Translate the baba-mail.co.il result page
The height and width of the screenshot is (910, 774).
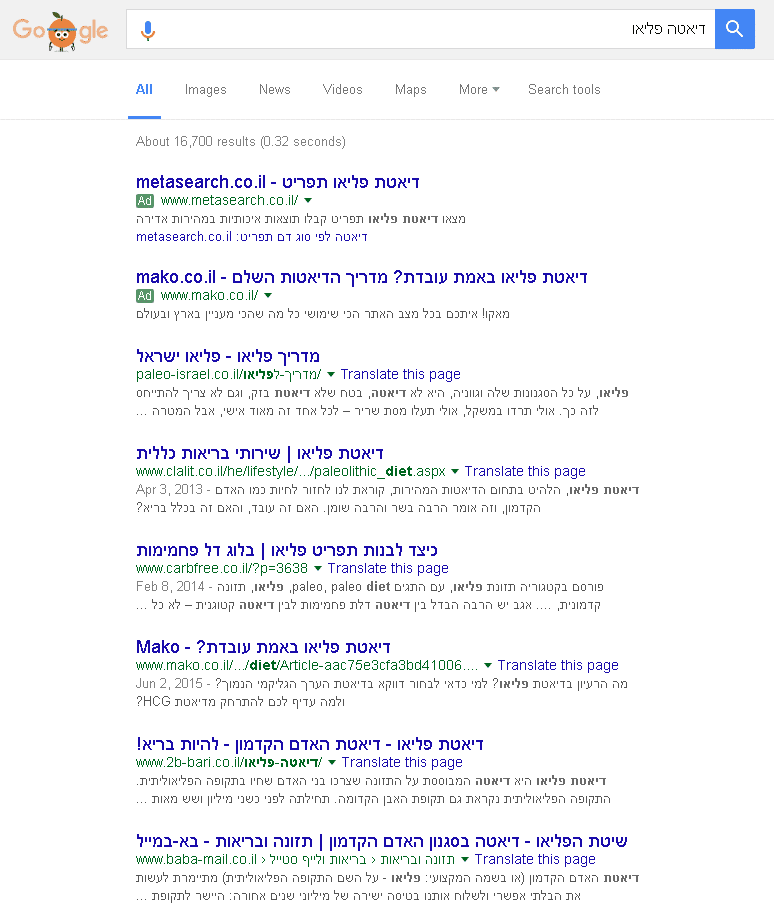[x=534, y=859]
